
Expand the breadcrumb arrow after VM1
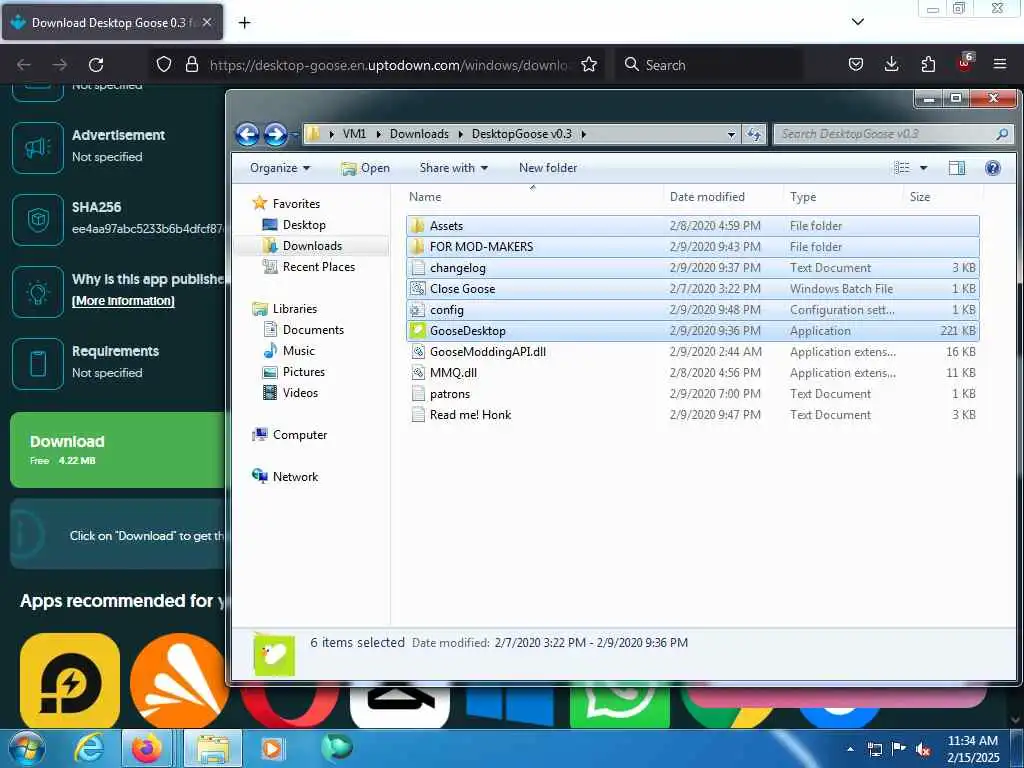pyautogui.click(x=378, y=135)
